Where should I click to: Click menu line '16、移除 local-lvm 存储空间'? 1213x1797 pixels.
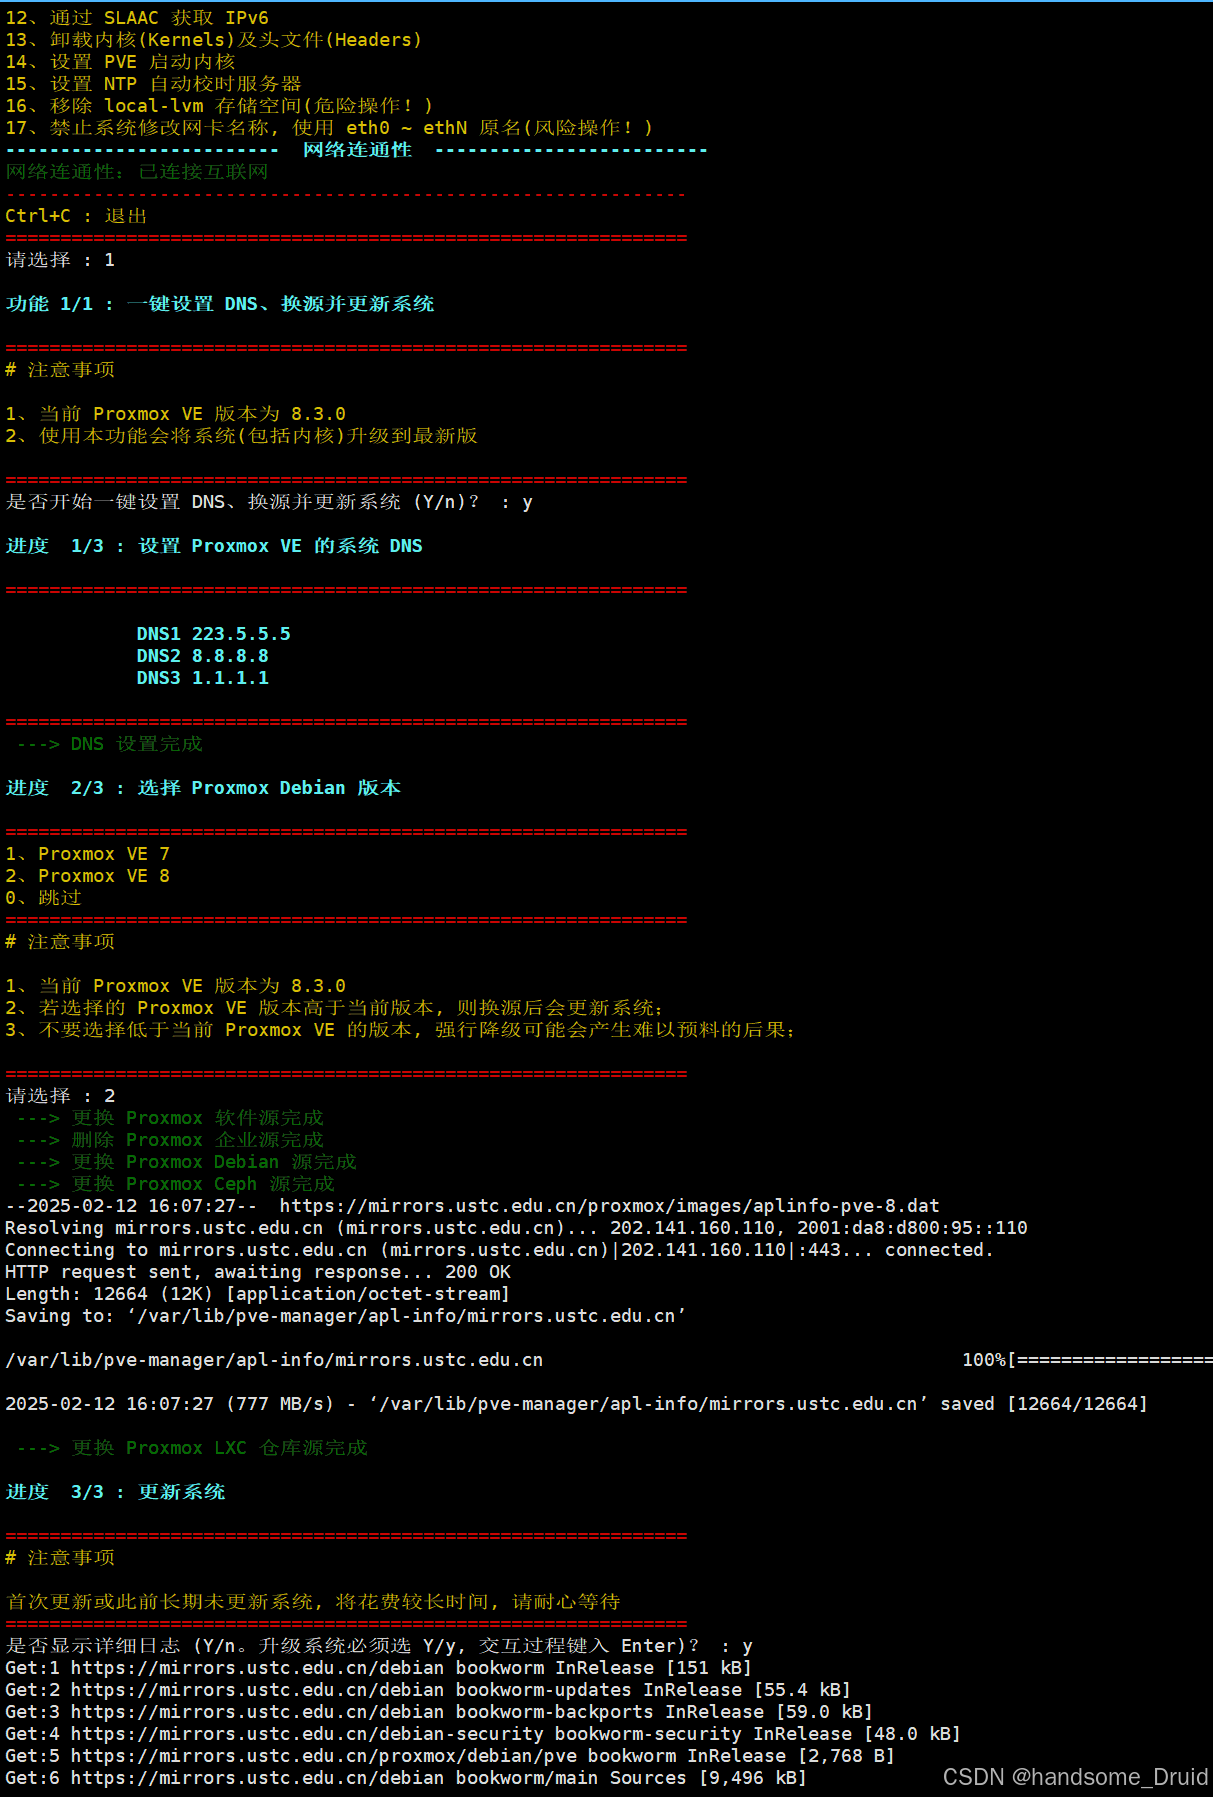point(219,106)
